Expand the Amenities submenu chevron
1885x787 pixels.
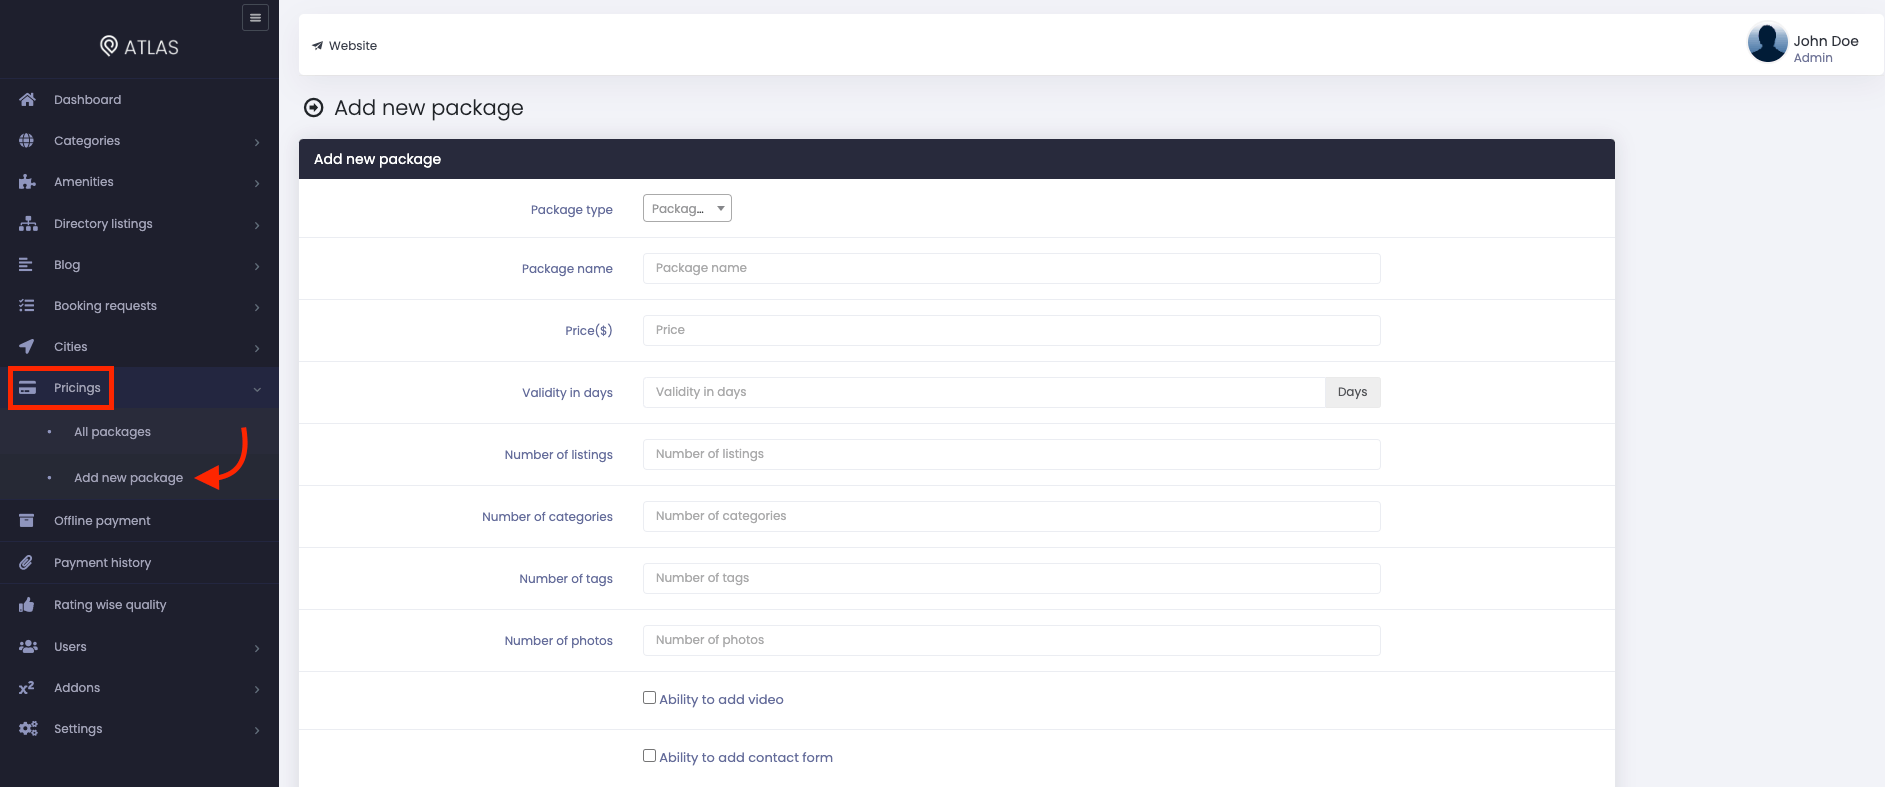pyautogui.click(x=257, y=183)
